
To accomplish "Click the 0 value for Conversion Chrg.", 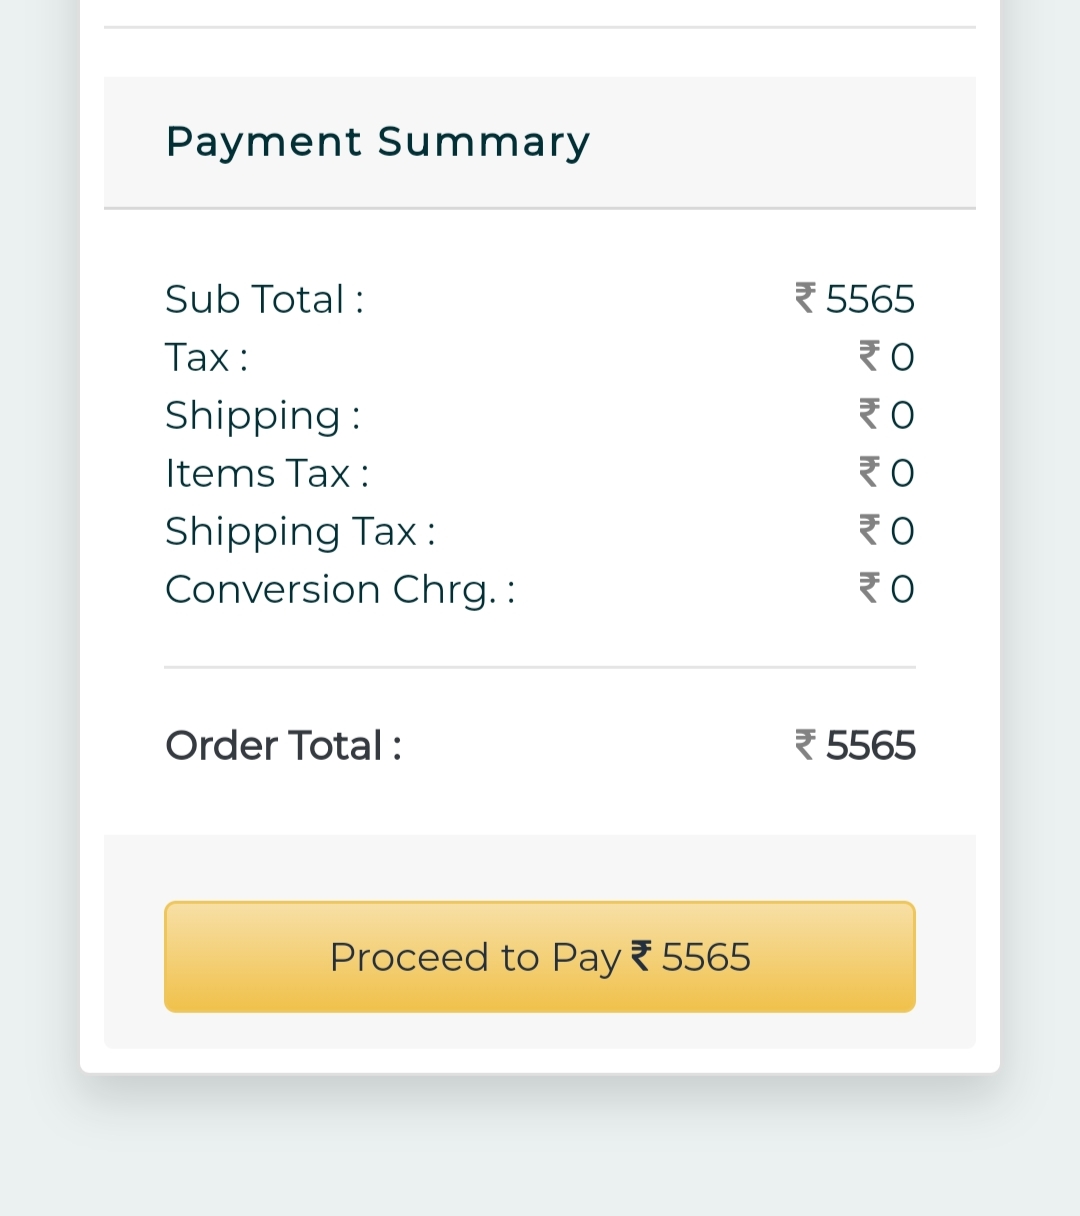I will 902,589.
